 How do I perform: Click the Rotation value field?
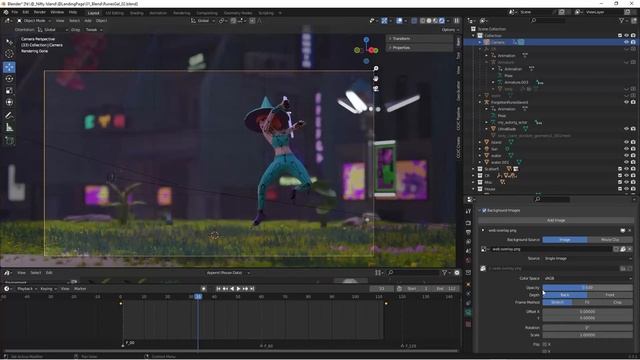pos(587,328)
